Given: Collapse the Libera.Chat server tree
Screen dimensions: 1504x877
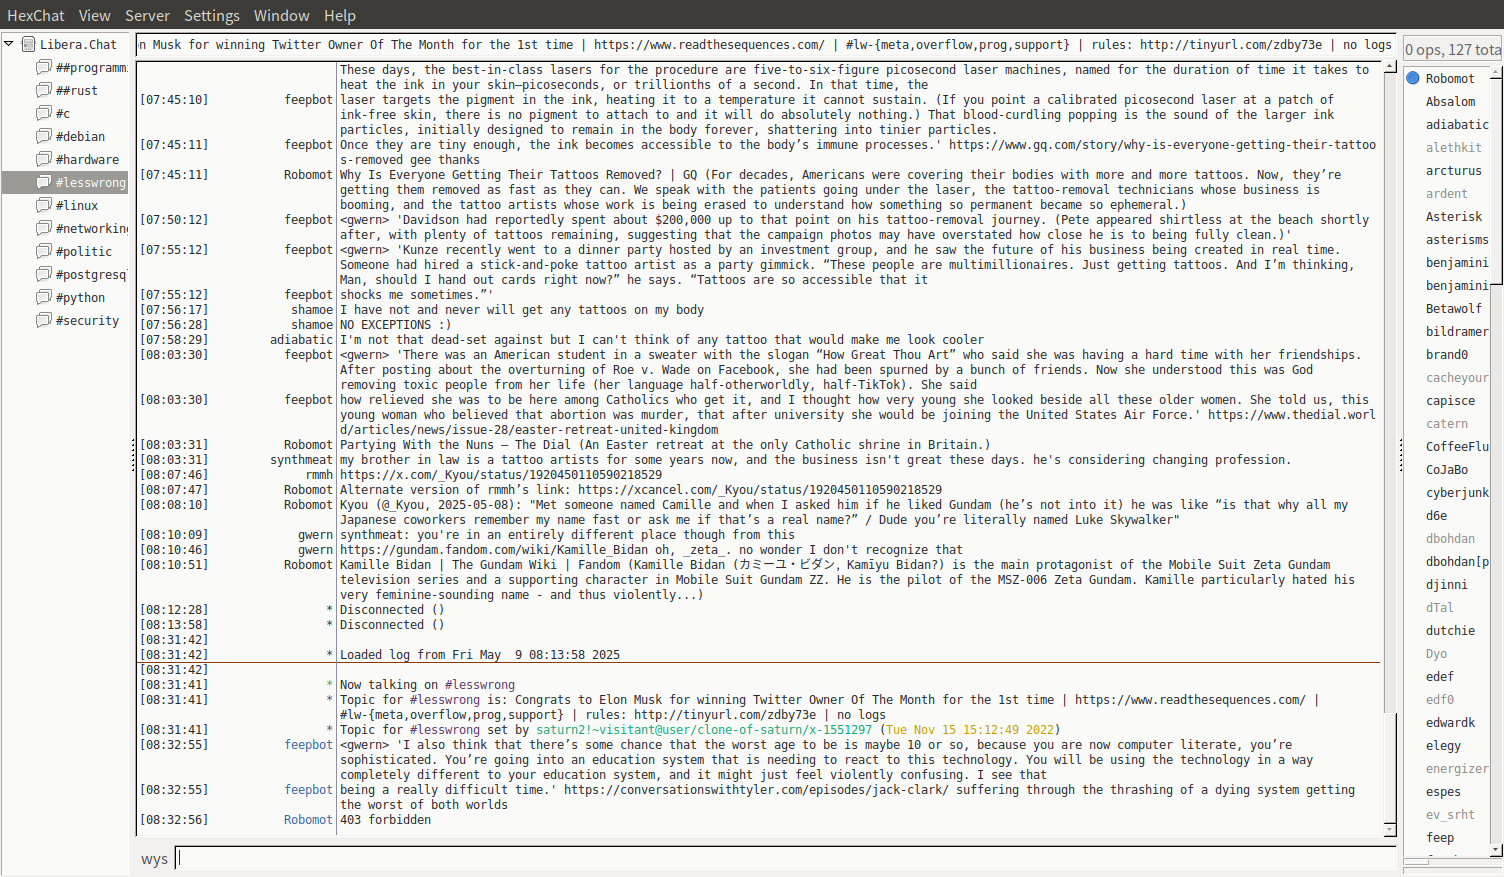Looking at the screenshot, I should pyautogui.click(x=9, y=44).
